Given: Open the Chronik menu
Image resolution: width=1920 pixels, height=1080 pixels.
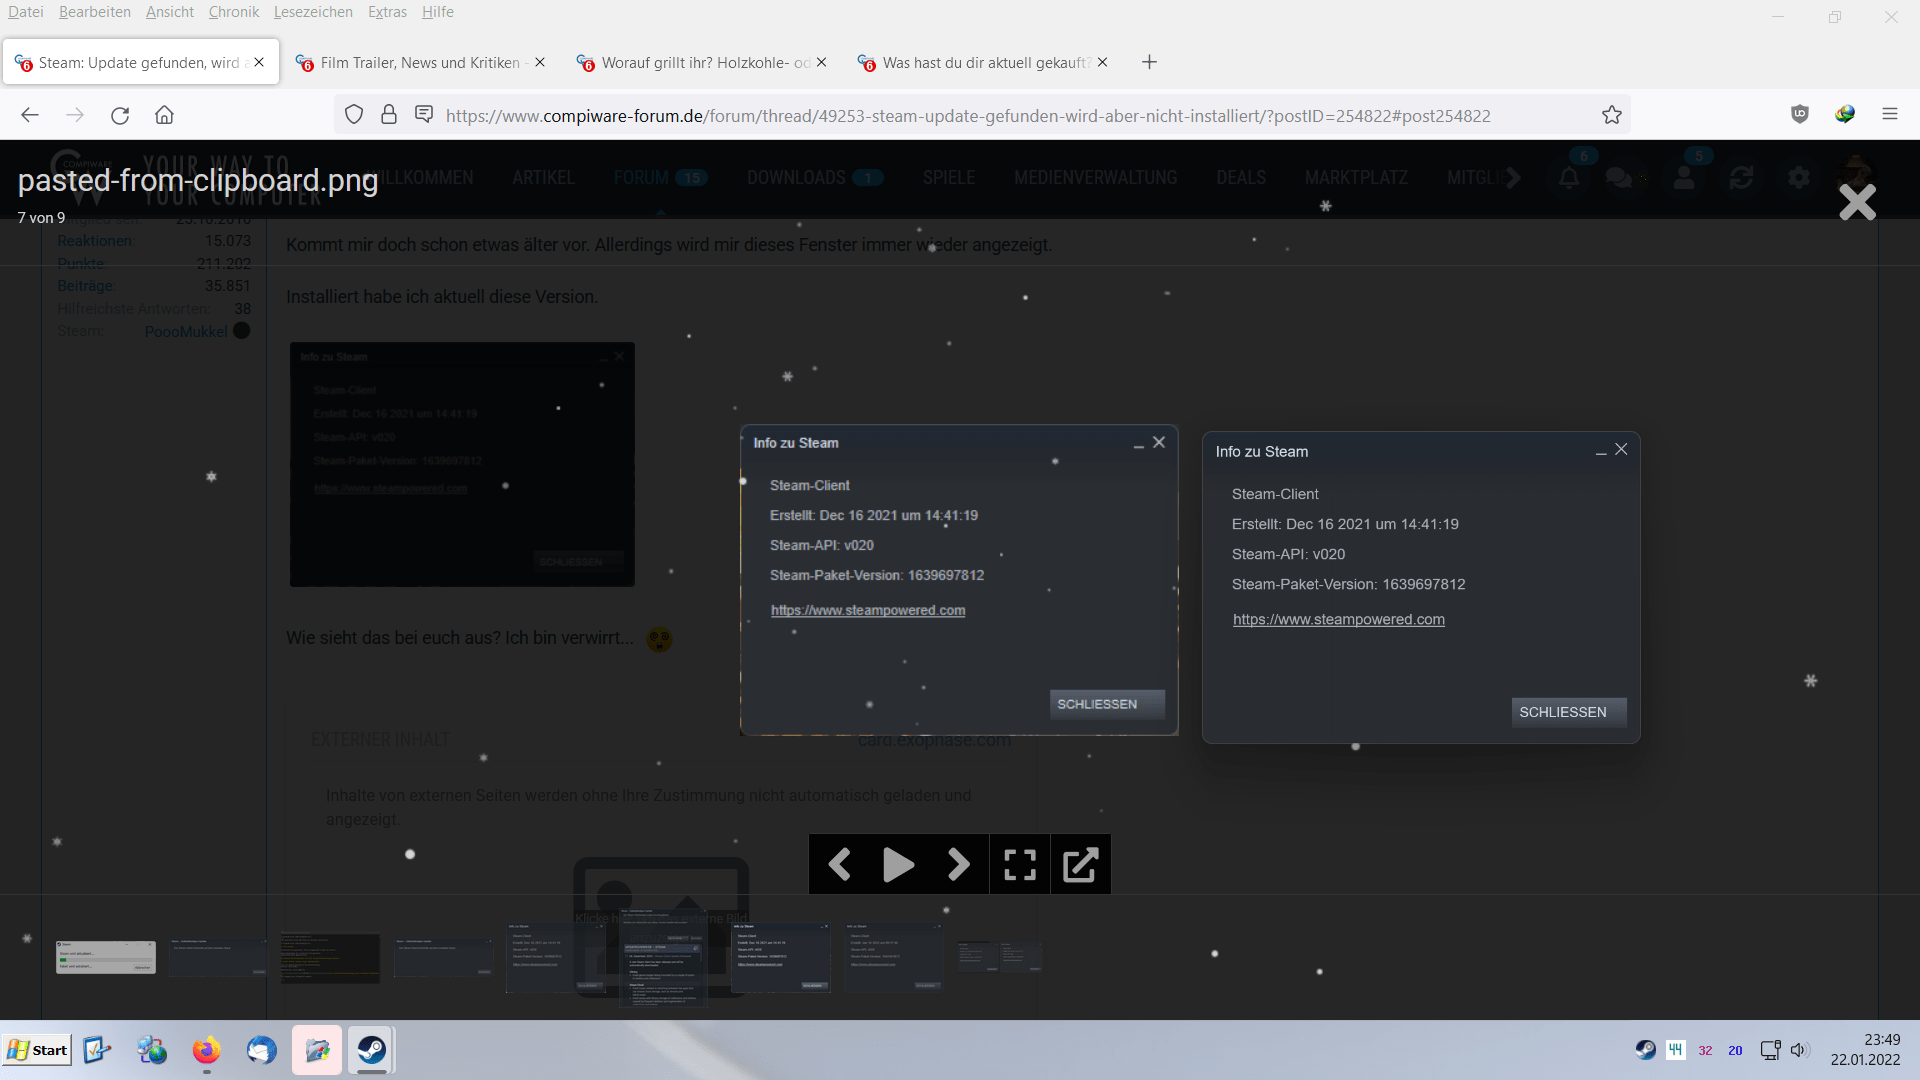Looking at the screenshot, I should click(x=234, y=12).
